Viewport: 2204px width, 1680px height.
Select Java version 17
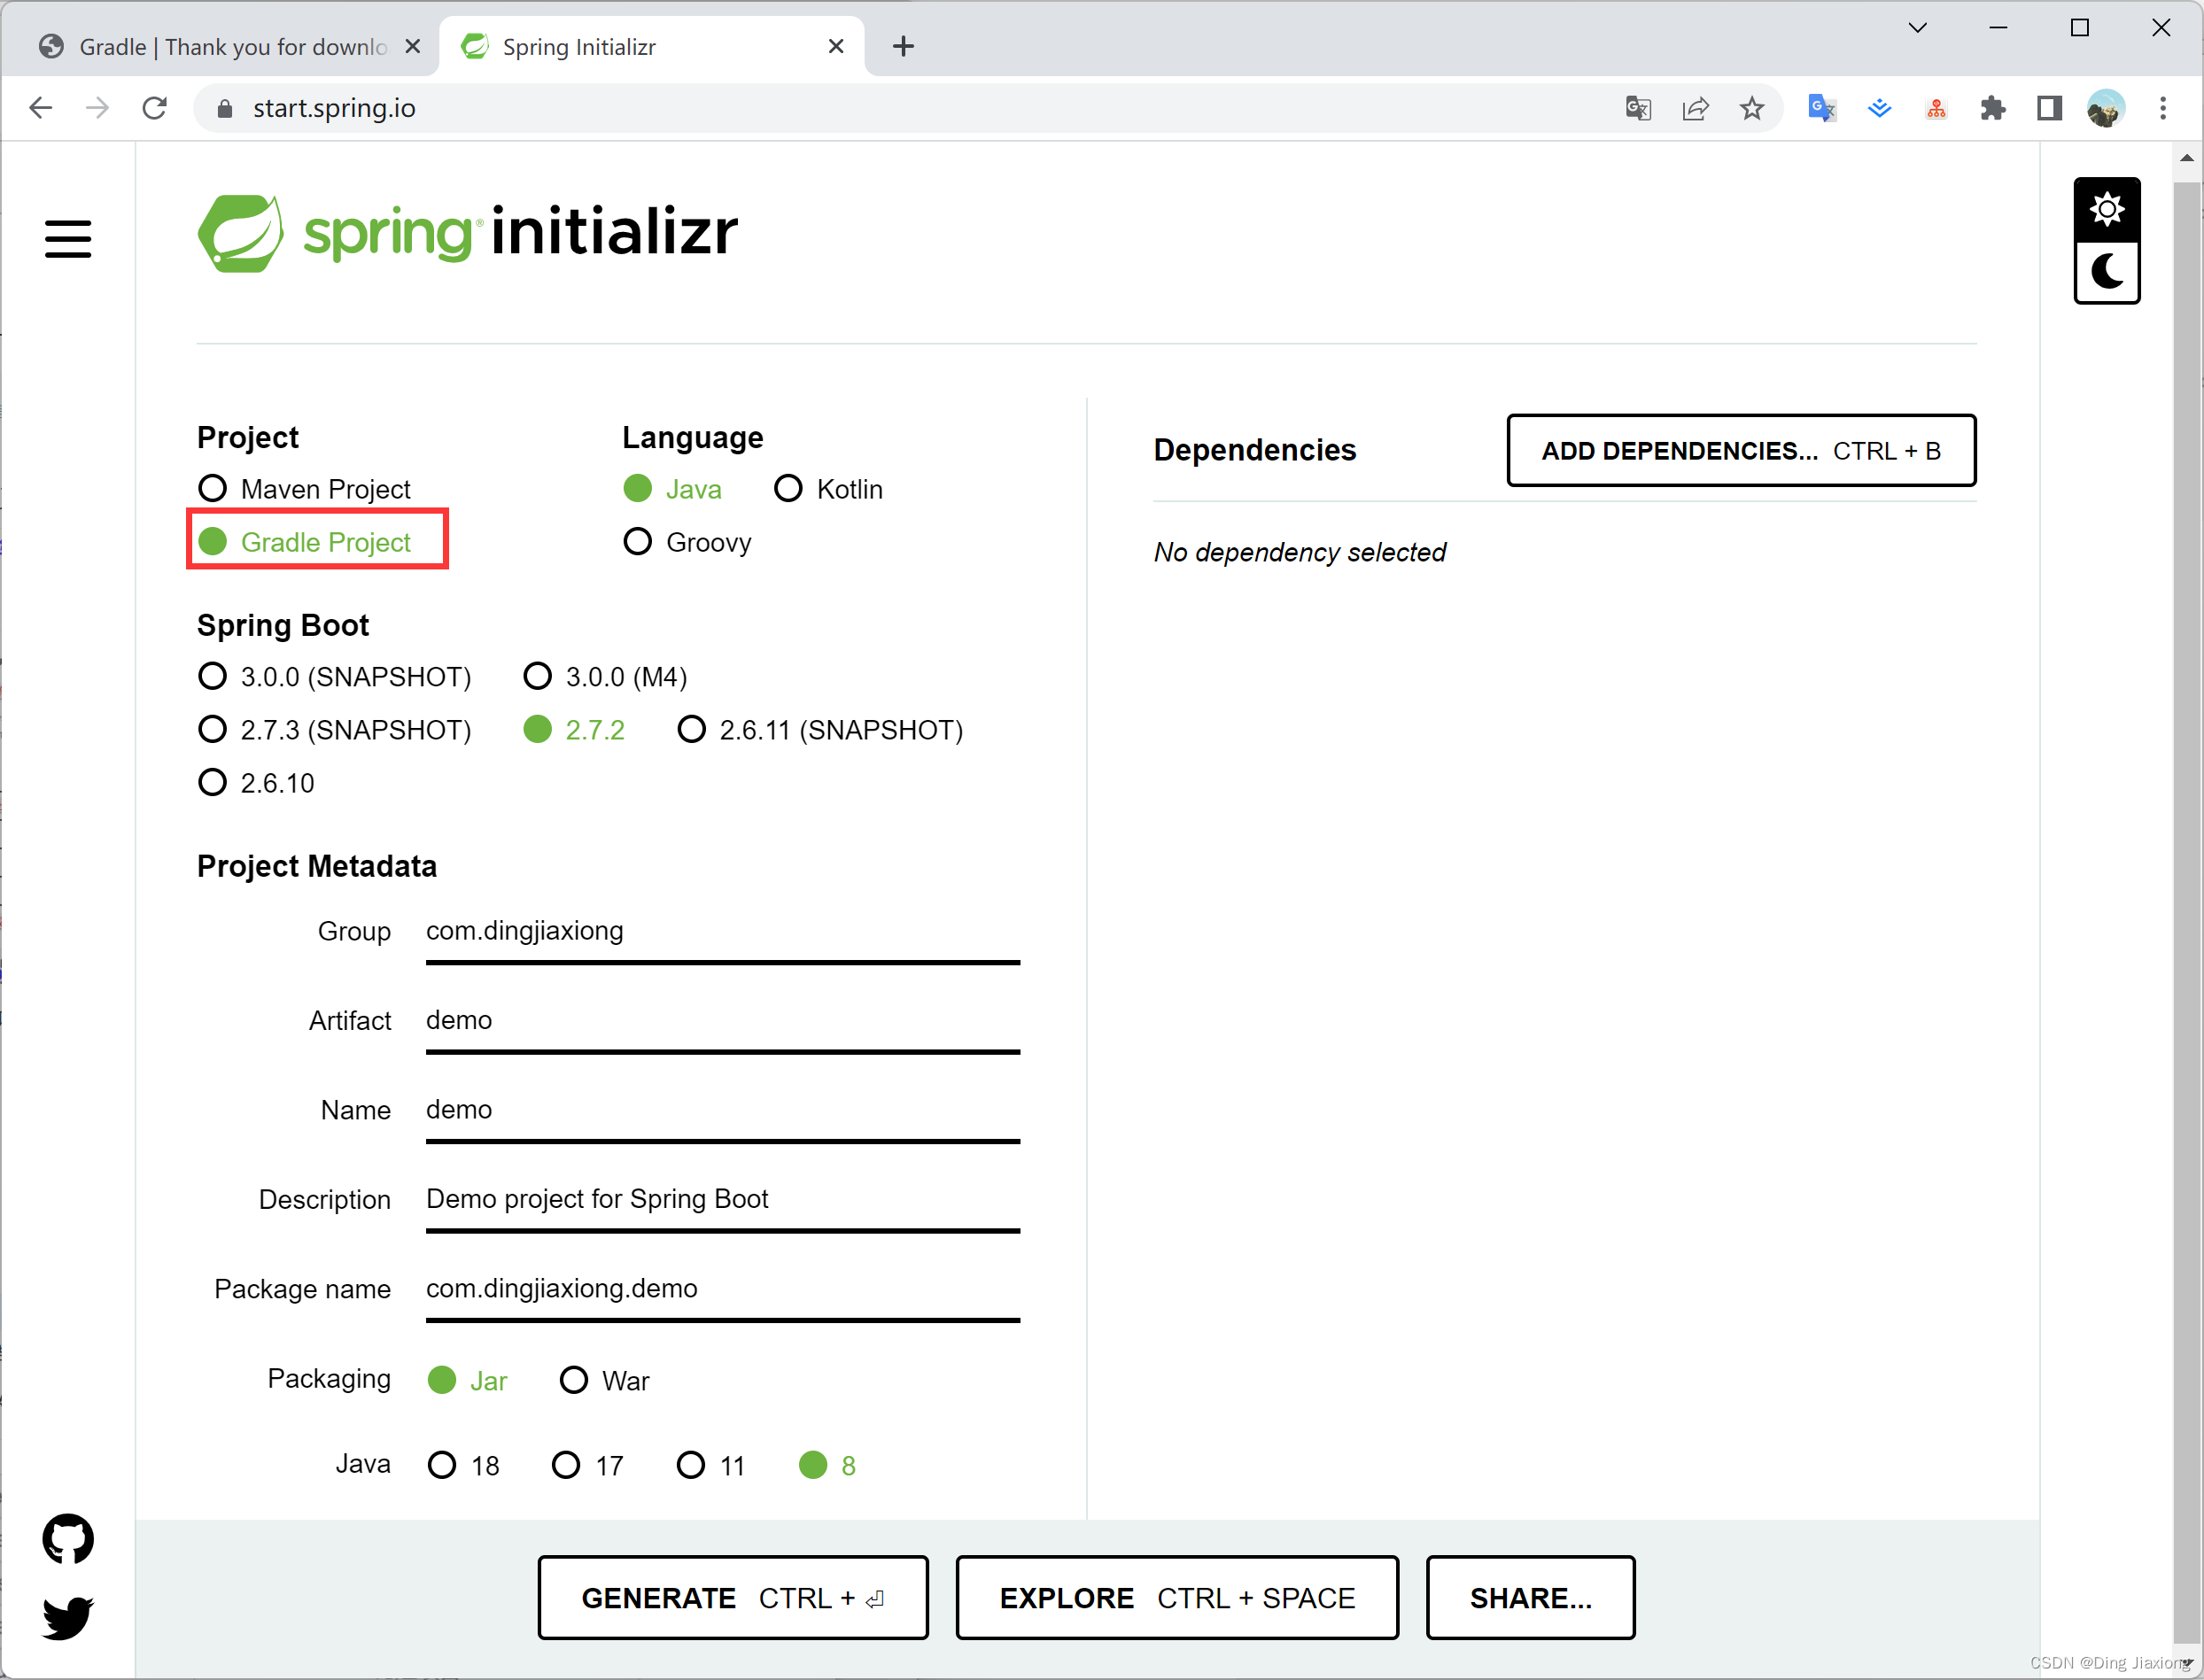588,1466
